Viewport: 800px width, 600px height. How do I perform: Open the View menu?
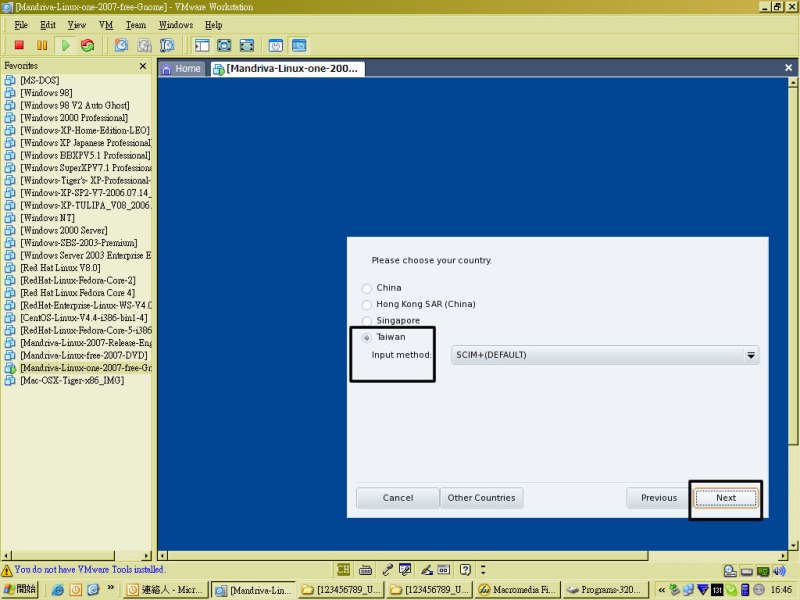point(77,25)
